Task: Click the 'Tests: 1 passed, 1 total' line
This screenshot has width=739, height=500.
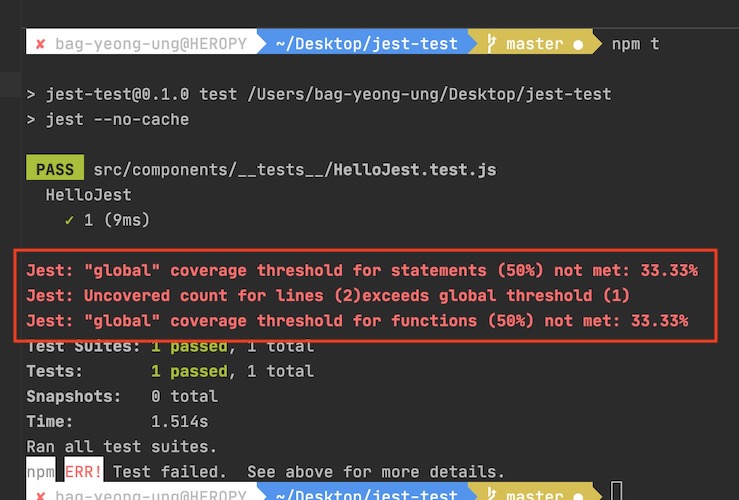Action: (170, 371)
